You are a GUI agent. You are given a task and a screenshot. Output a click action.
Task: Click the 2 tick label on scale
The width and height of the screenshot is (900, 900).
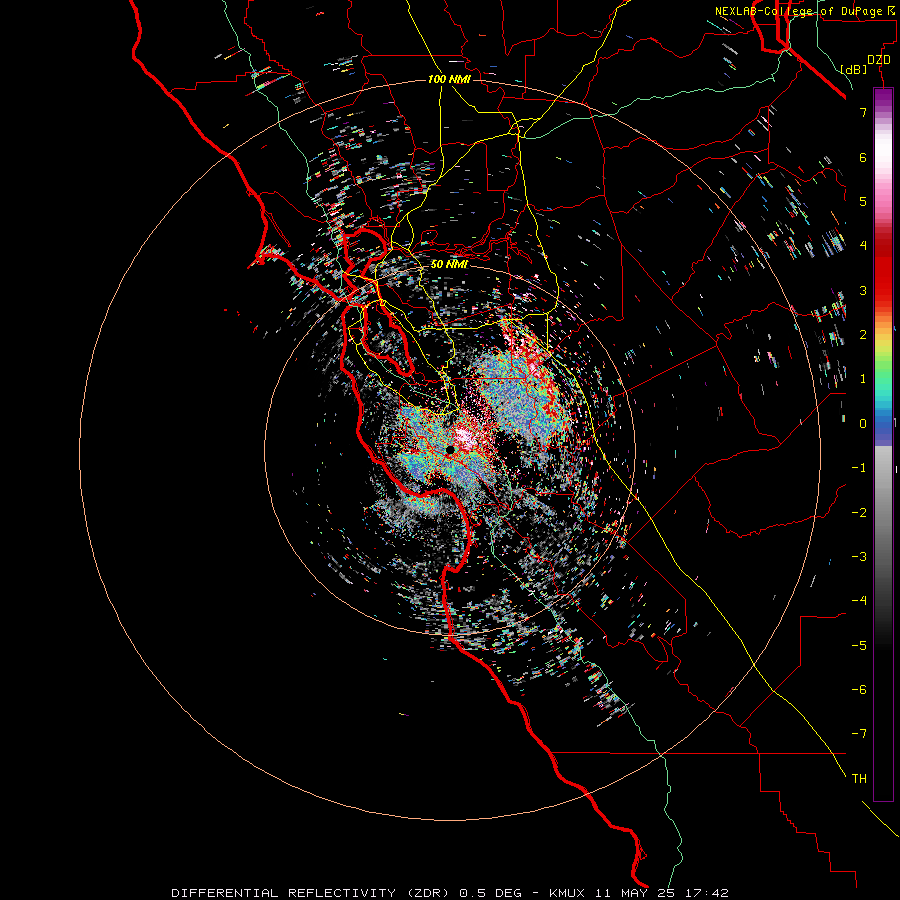coord(863,334)
